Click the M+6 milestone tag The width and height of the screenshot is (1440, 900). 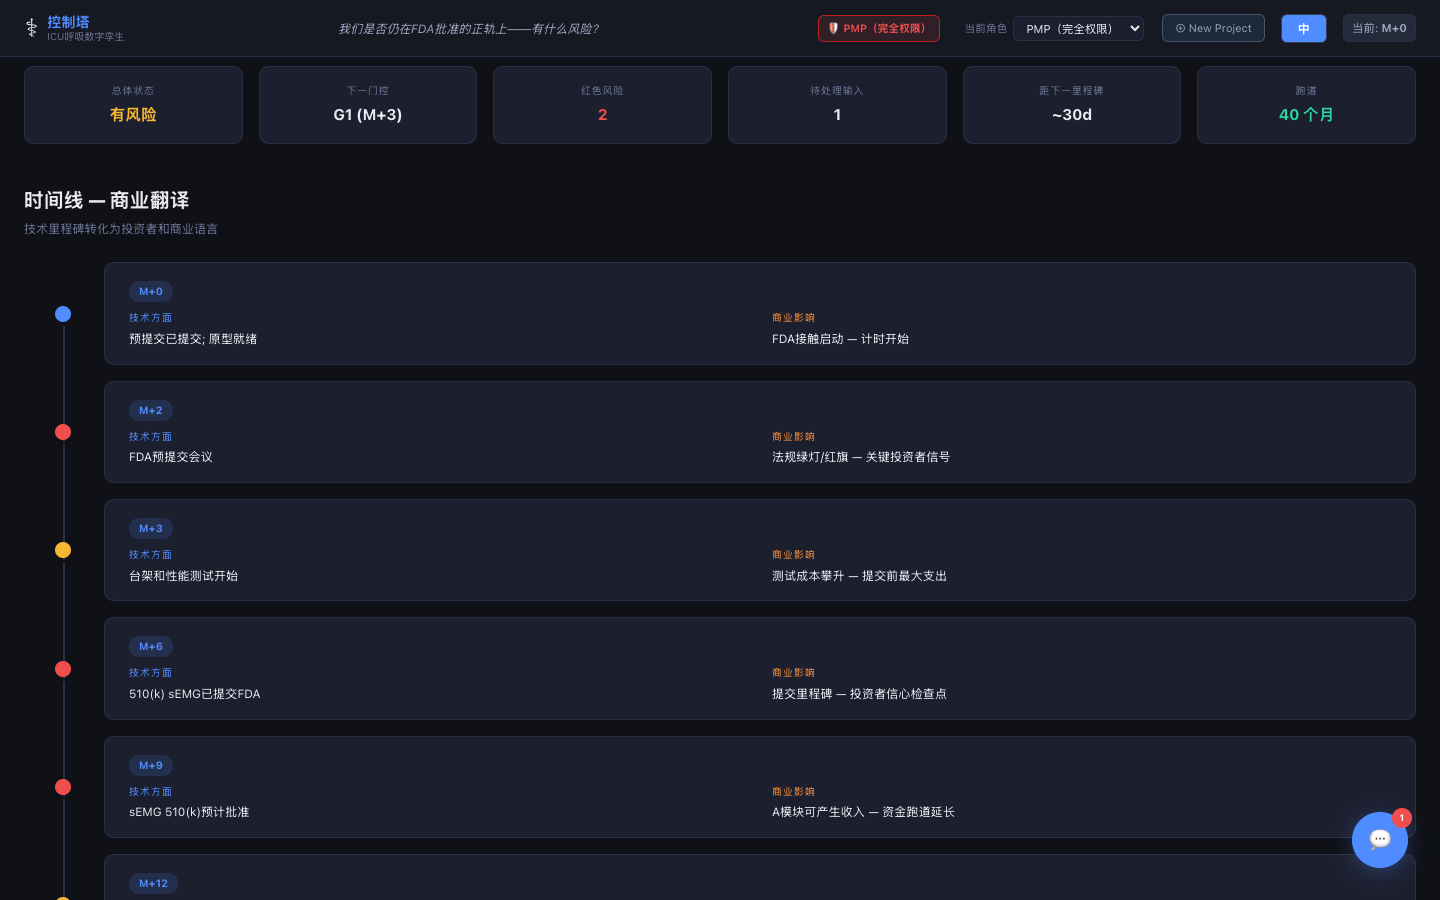[151, 647]
